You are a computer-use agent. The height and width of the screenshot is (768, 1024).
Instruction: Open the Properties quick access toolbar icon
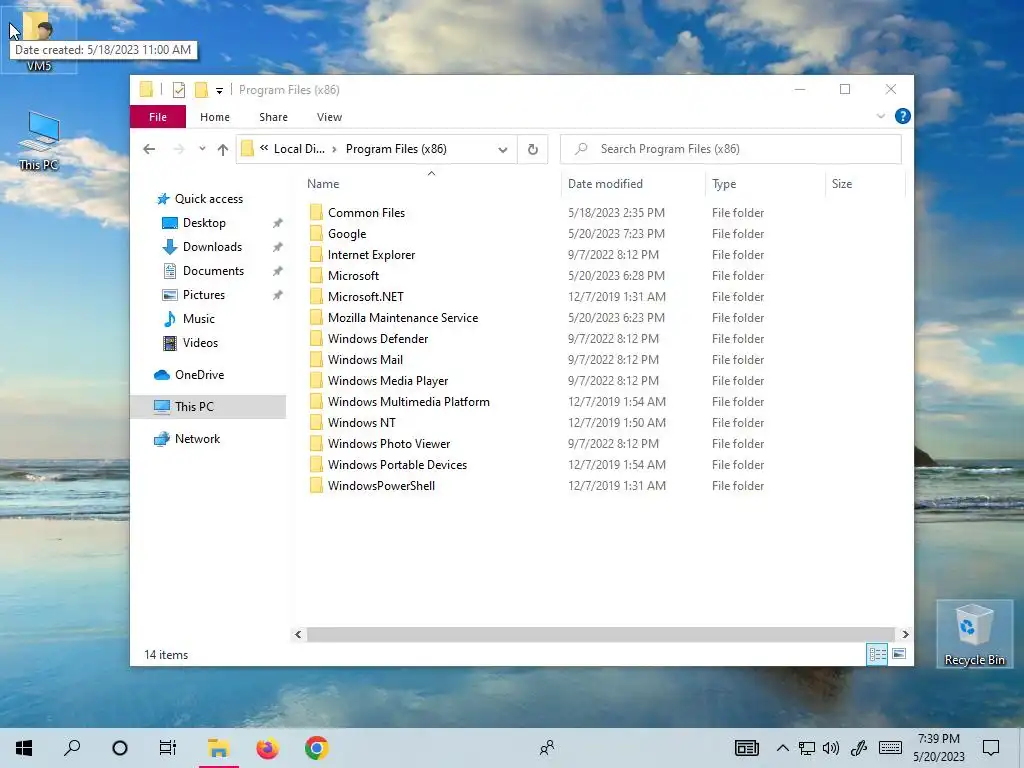(178, 90)
